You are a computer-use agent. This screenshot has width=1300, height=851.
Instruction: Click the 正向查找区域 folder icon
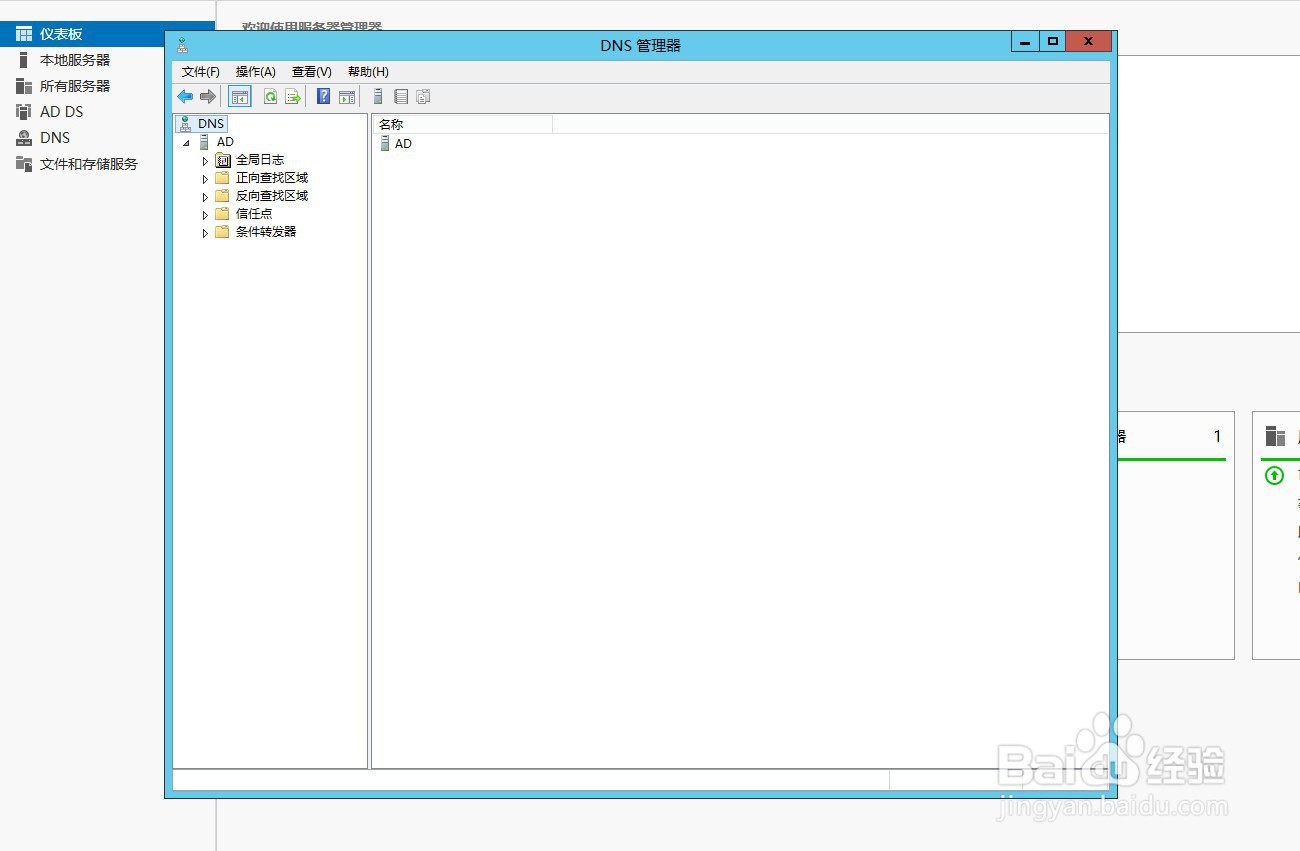click(223, 178)
